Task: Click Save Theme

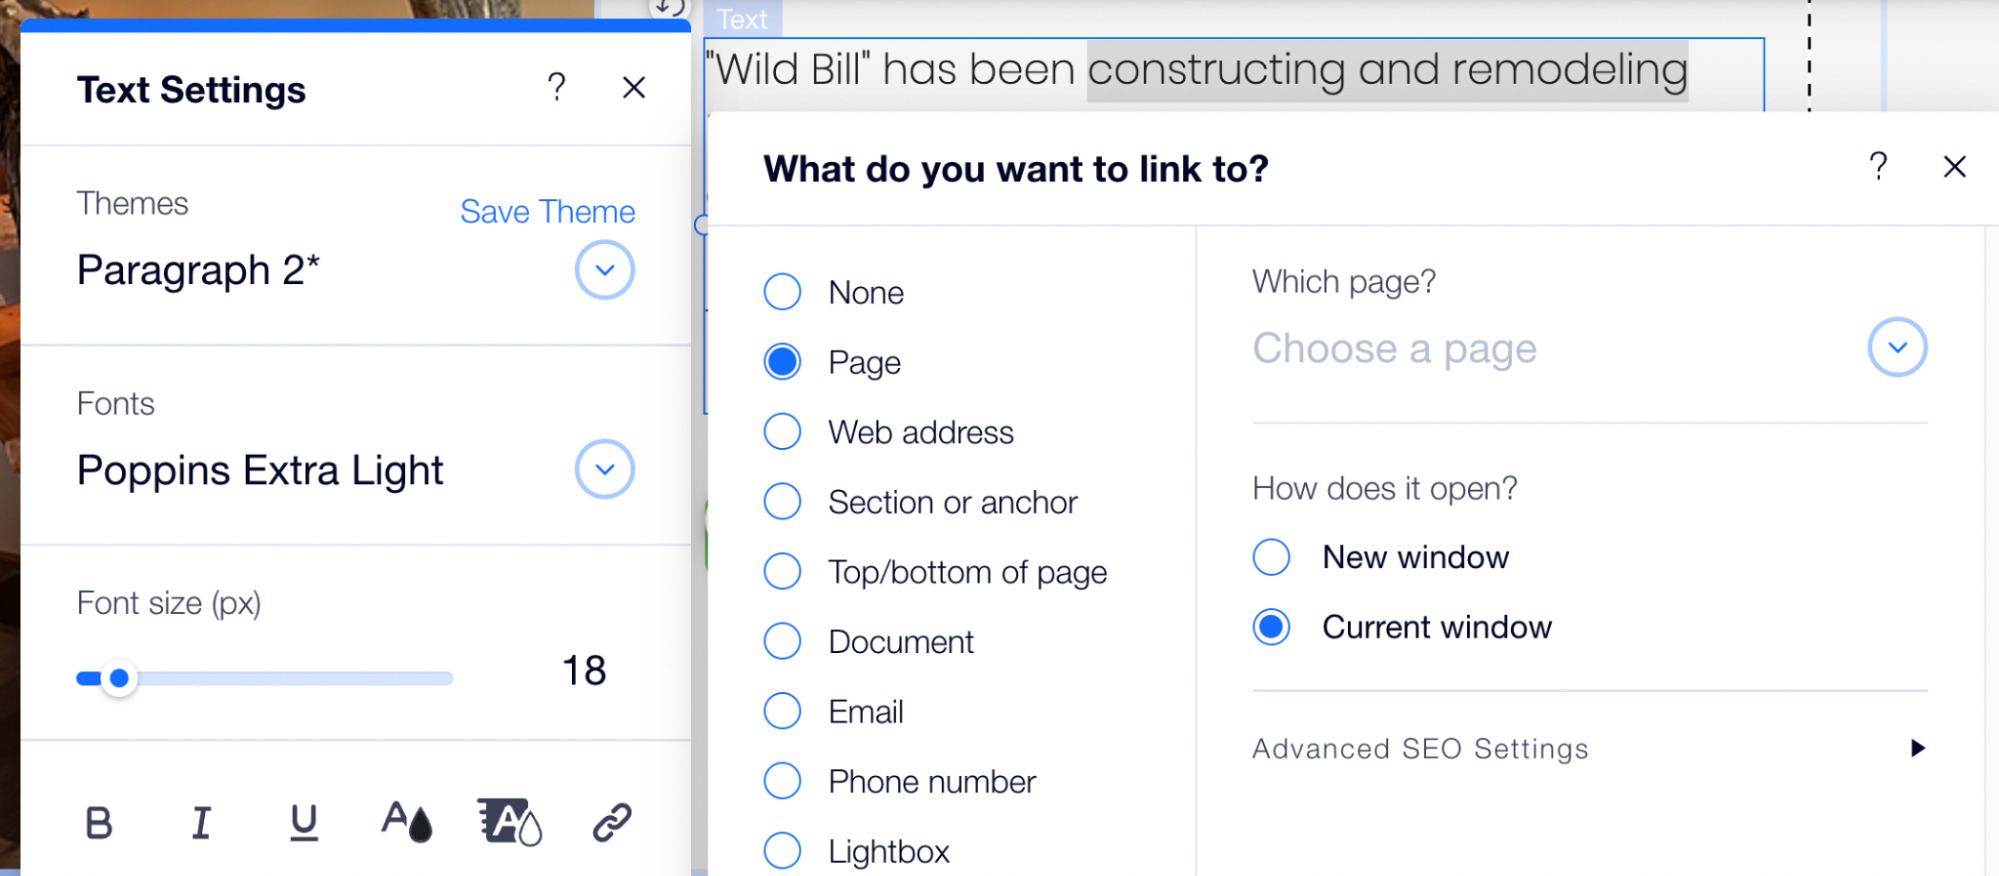Action: [x=547, y=211]
